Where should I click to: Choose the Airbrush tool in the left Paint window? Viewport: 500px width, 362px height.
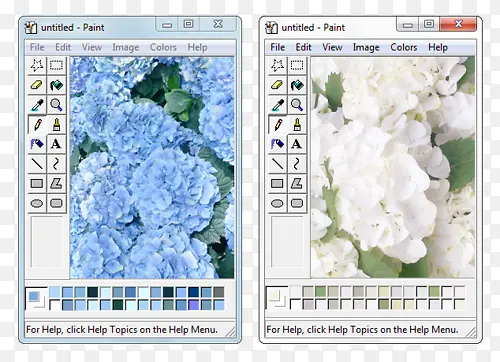pyautogui.click(x=37, y=144)
